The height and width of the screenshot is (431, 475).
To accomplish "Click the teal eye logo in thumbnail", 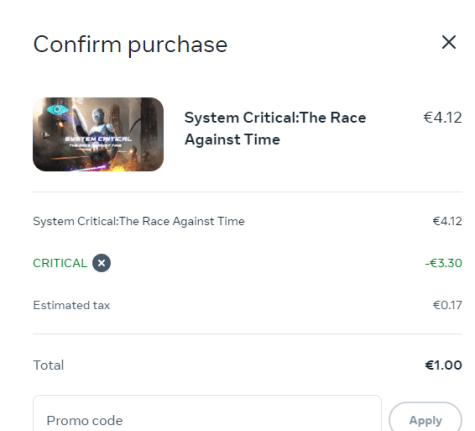I will click(57, 109).
